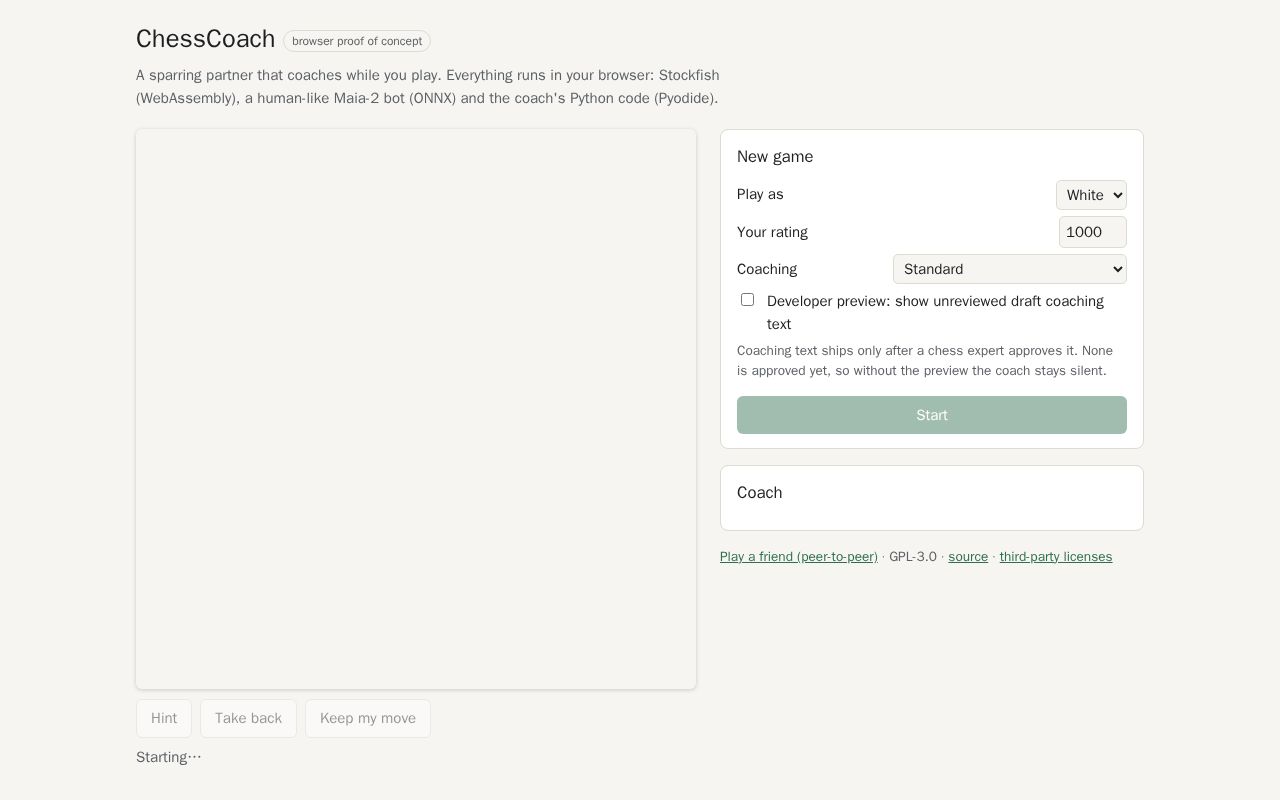Viewport: 1280px width, 800px height.
Task: Click the coaching approval note text
Action: [925, 361]
